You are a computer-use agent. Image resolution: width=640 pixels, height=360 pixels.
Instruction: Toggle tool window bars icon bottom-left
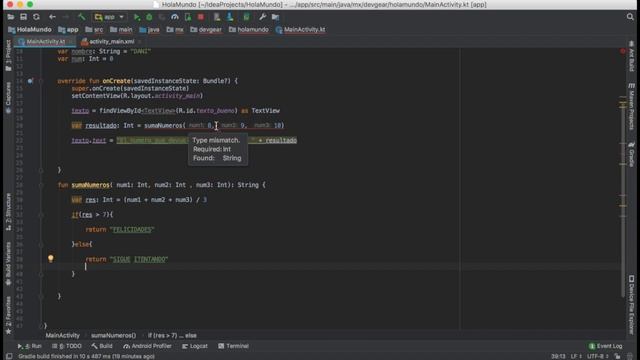tap(9, 356)
